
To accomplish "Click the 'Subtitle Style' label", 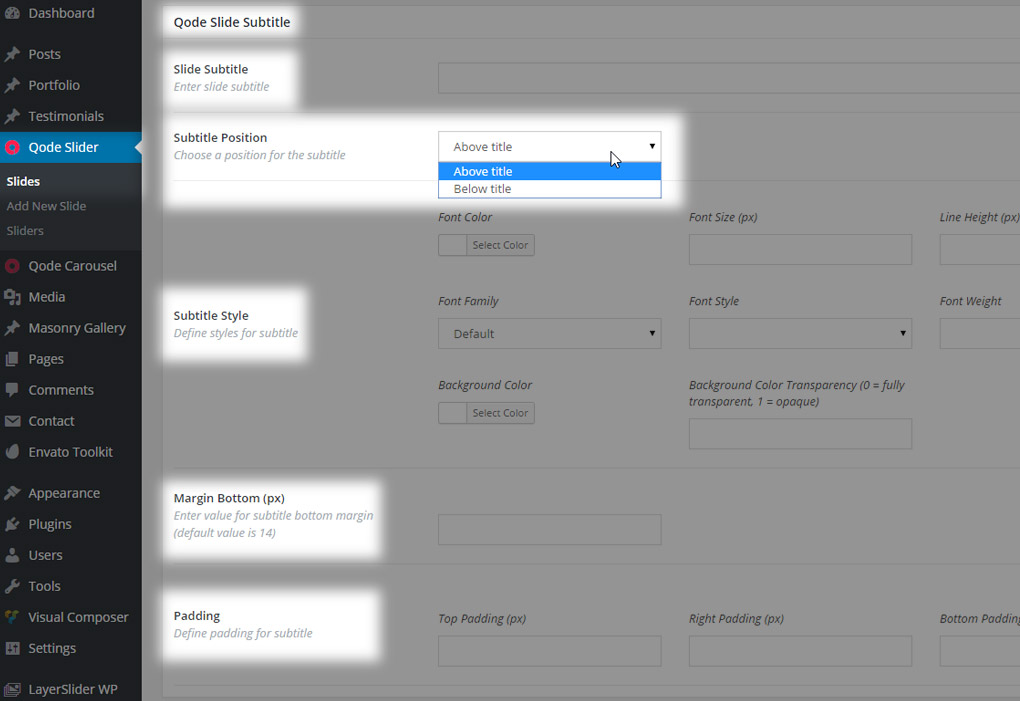I will [x=211, y=315].
